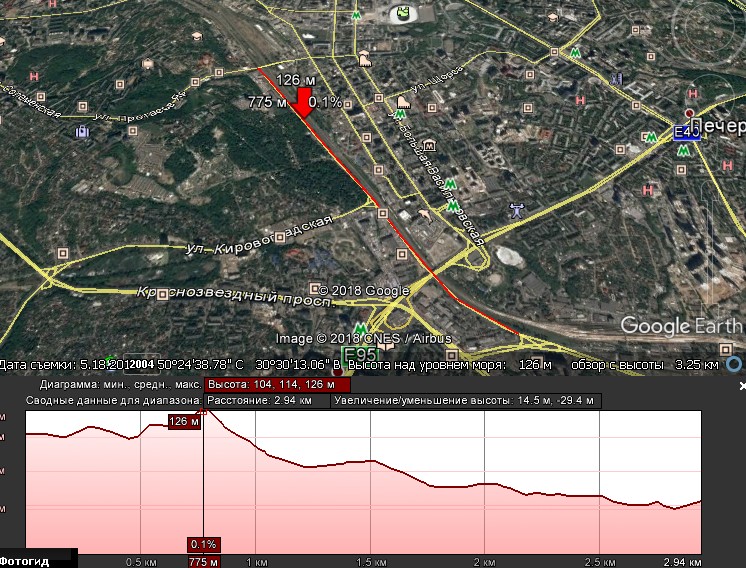The image size is (746, 568).
Task: Click the E95 road shield
Action: click(x=359, y=354)
